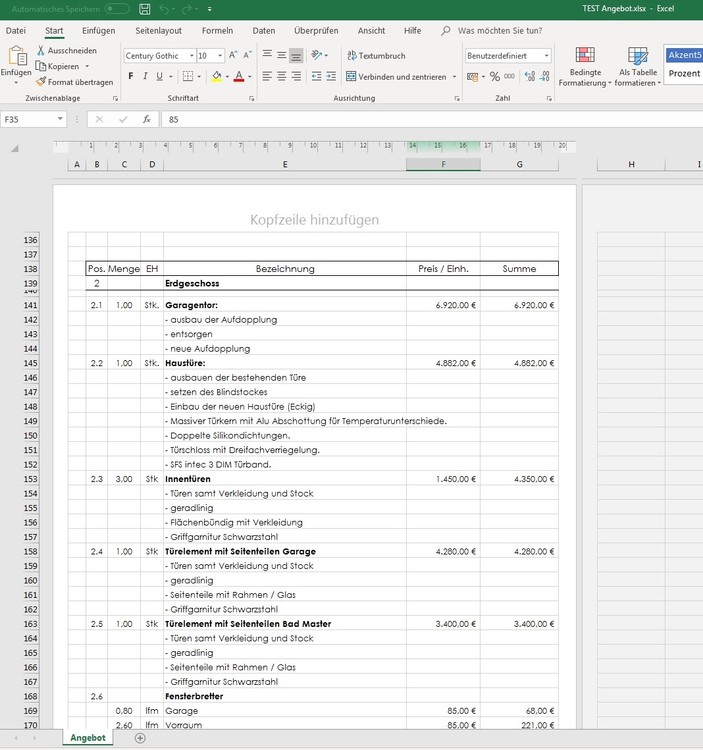Image resolution: width=703 pixels, height=750 pixels.
Task: Open Bedingte Formatierung options
Action: coord(585,66)
